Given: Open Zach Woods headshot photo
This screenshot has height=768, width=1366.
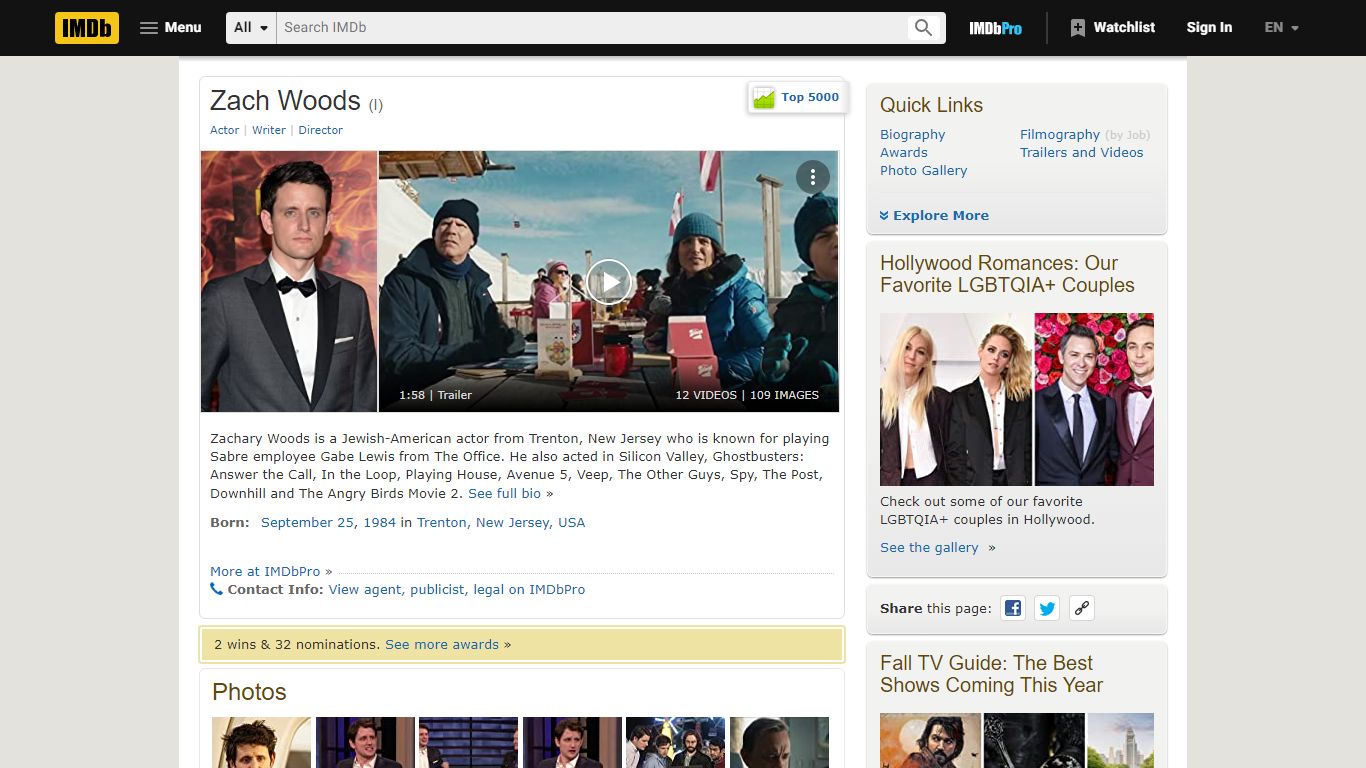Looking at the screenshot, I should 289,281.
